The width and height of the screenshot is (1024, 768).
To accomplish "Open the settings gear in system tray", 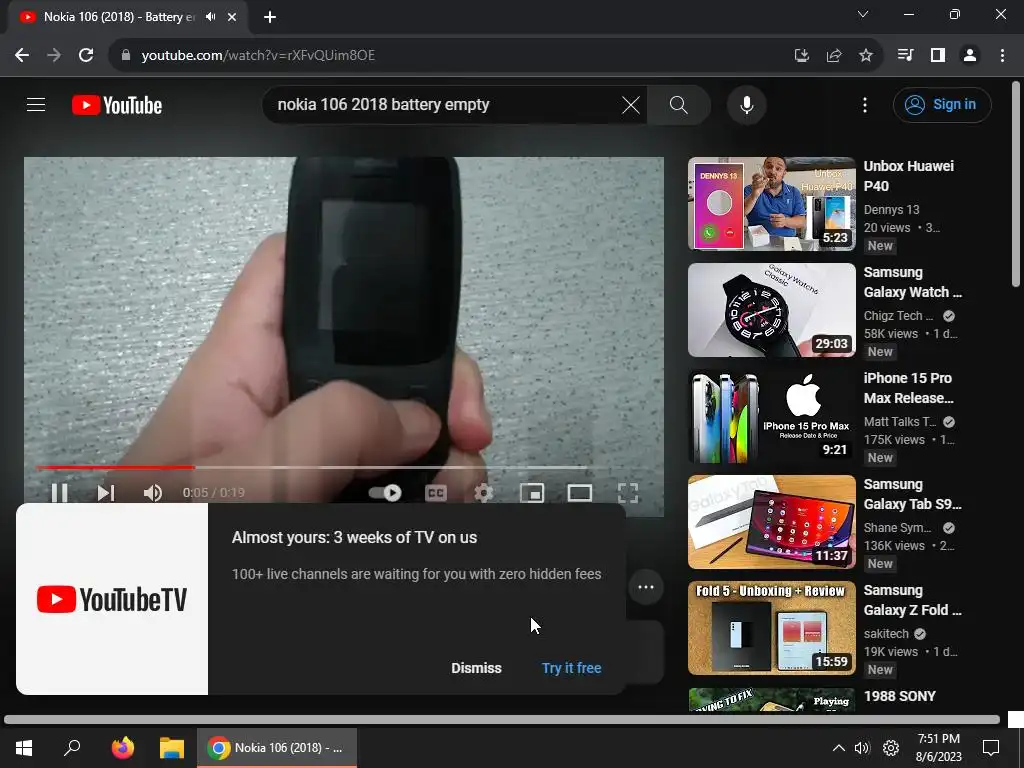I will tap(891, 748).
